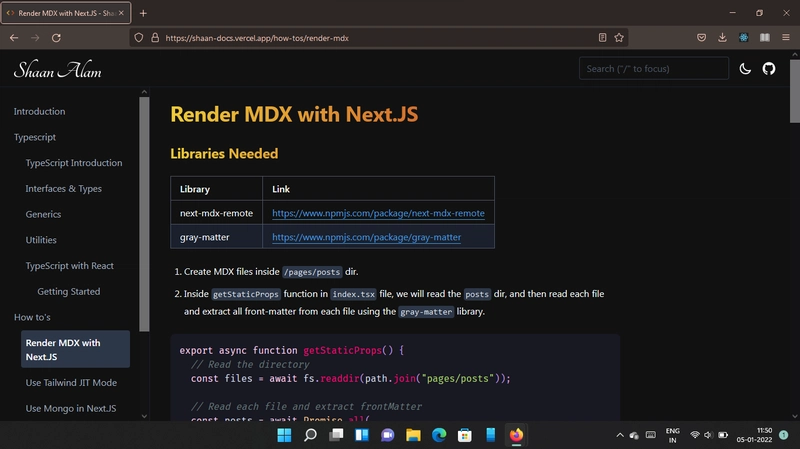
Task: Open Windows taskbar search
Action: [310, 435]
